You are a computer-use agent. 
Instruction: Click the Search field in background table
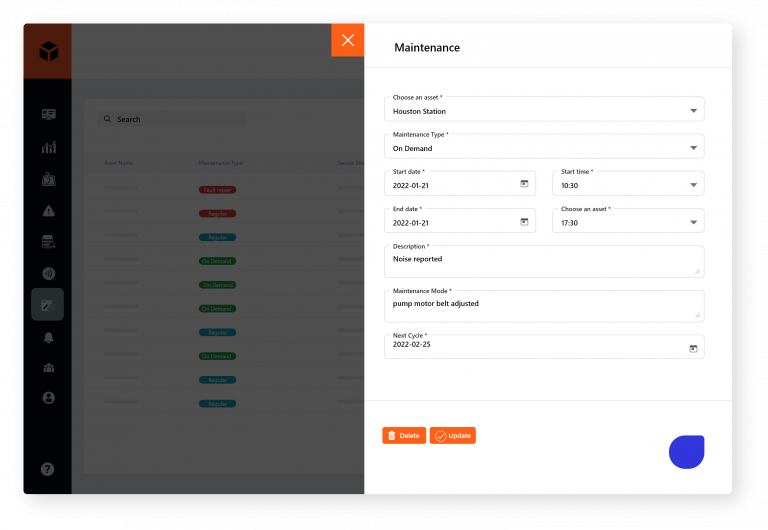coord(172,119)
